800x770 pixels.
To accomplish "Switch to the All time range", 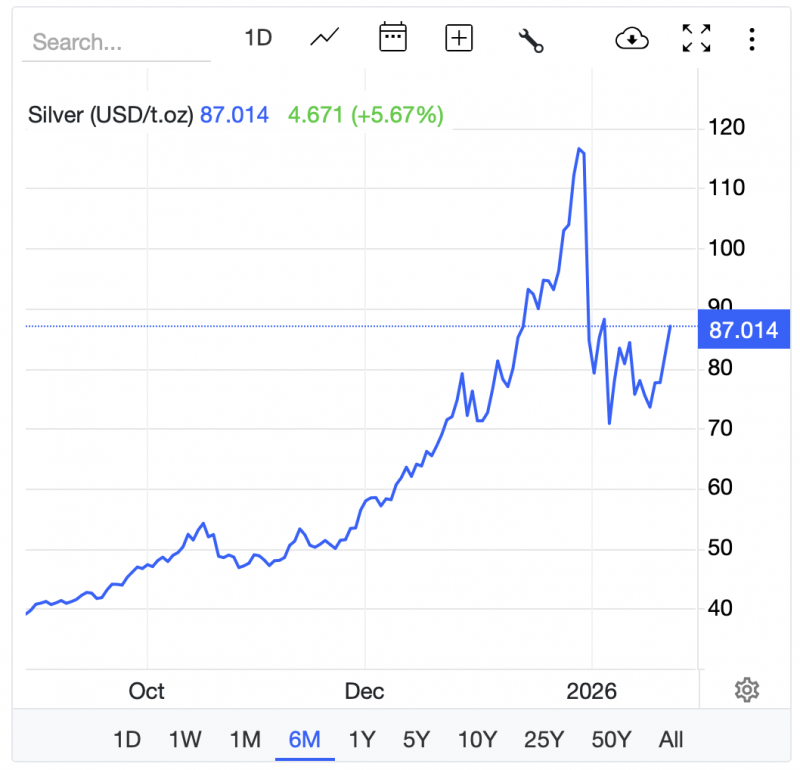I will 671,740.
